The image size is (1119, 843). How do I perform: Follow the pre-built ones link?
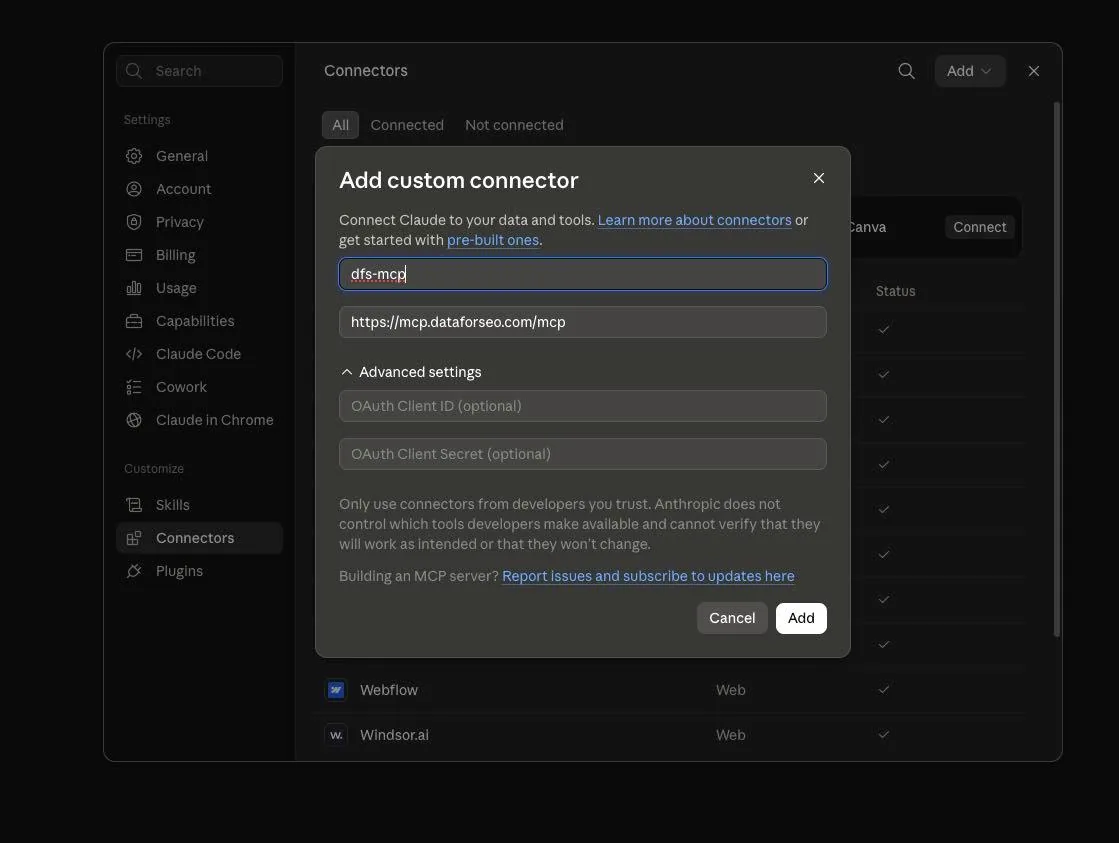pyautogui.click(x=492, y=240)
